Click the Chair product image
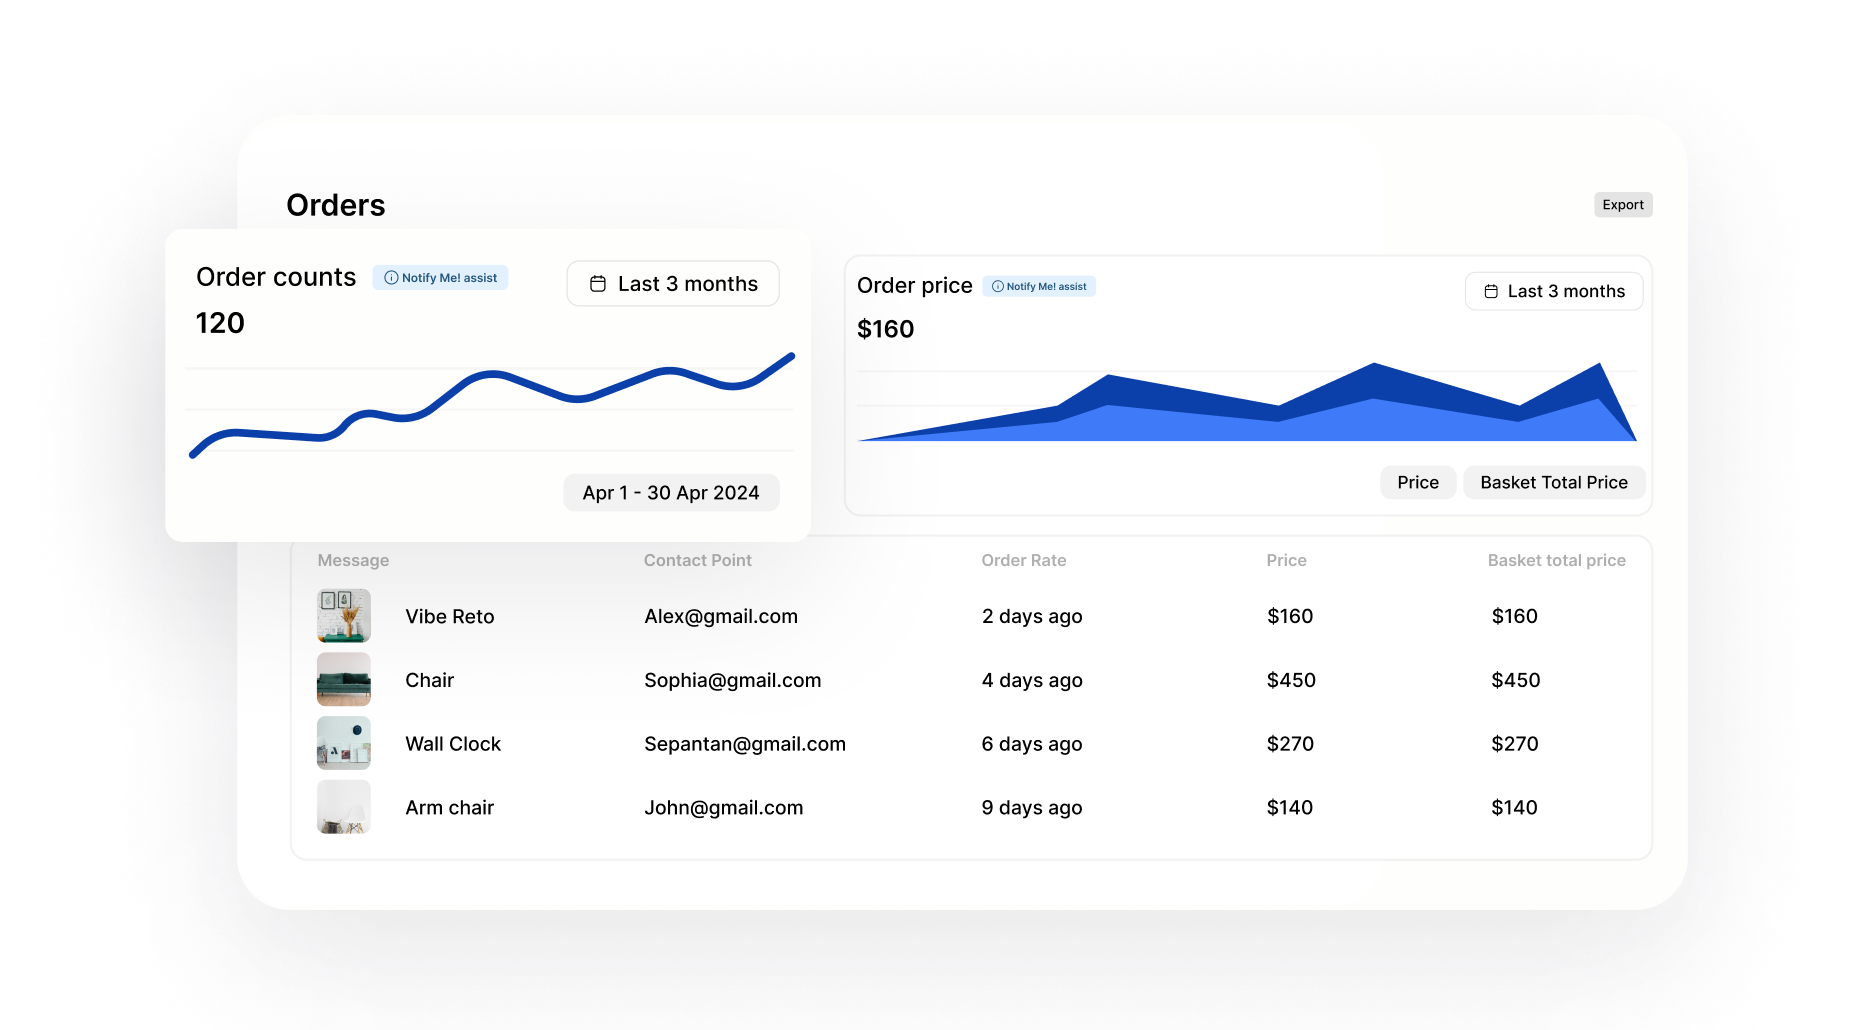Viewport: 1863px width, 1030px height. pyautogui.click(x=343, y=680)
